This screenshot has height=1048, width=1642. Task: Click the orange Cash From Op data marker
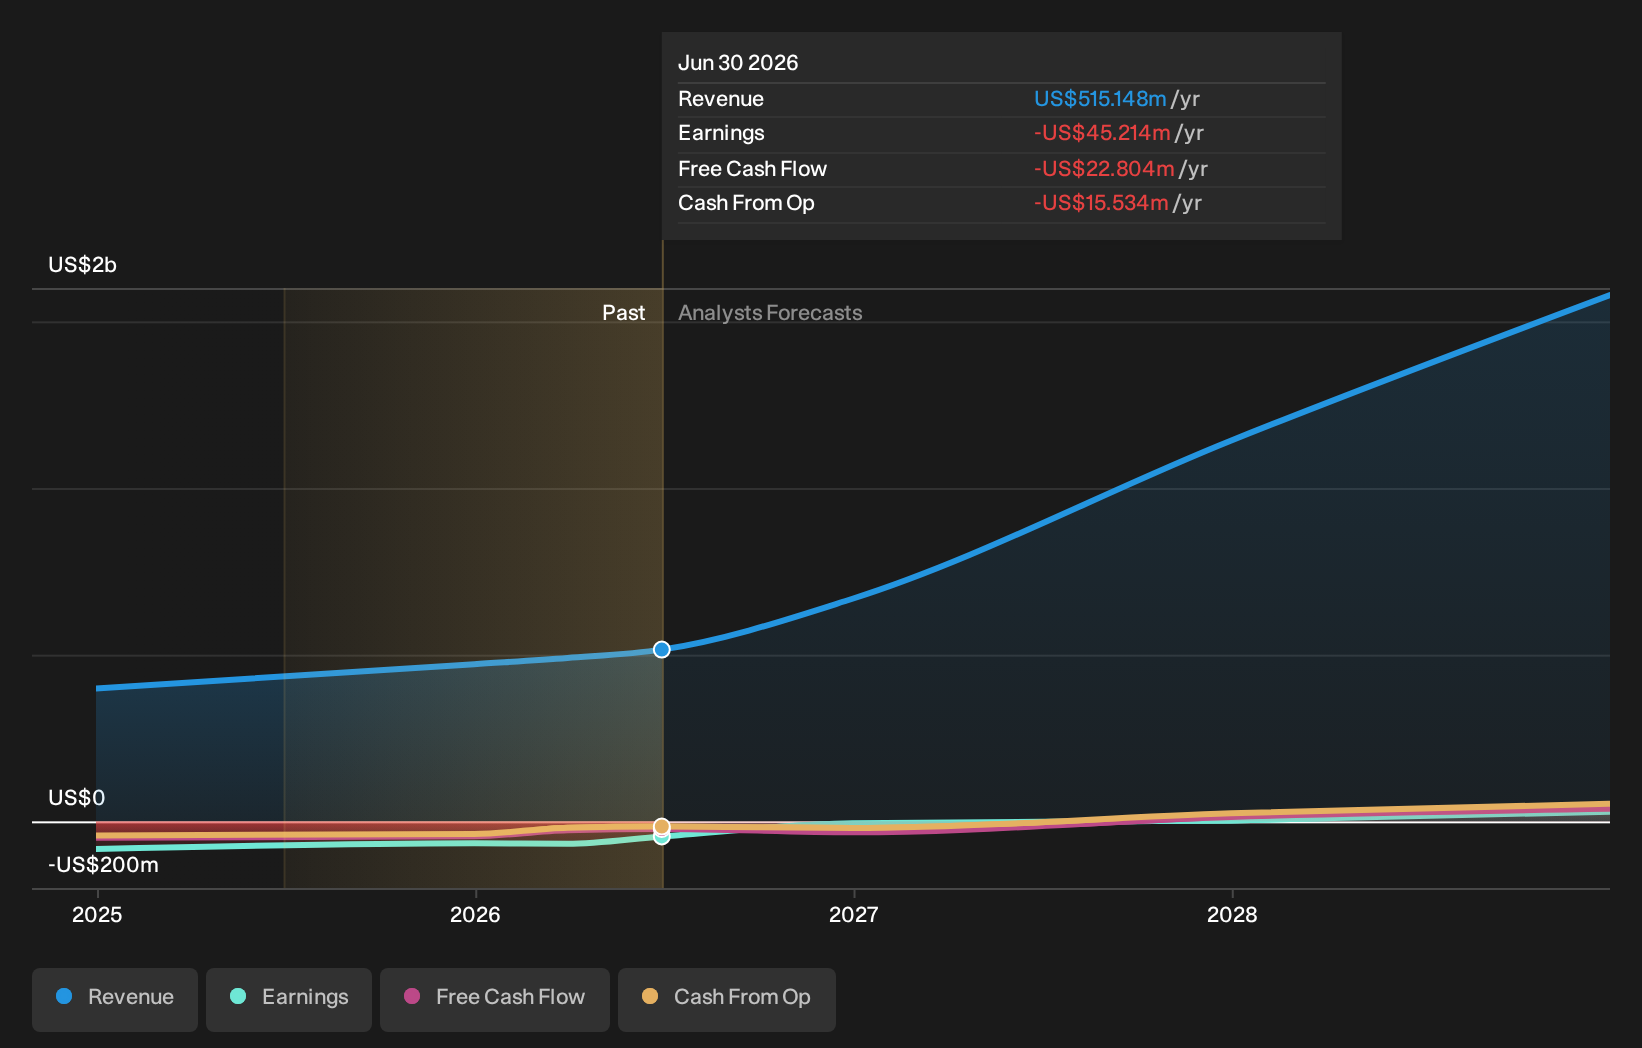662,826
